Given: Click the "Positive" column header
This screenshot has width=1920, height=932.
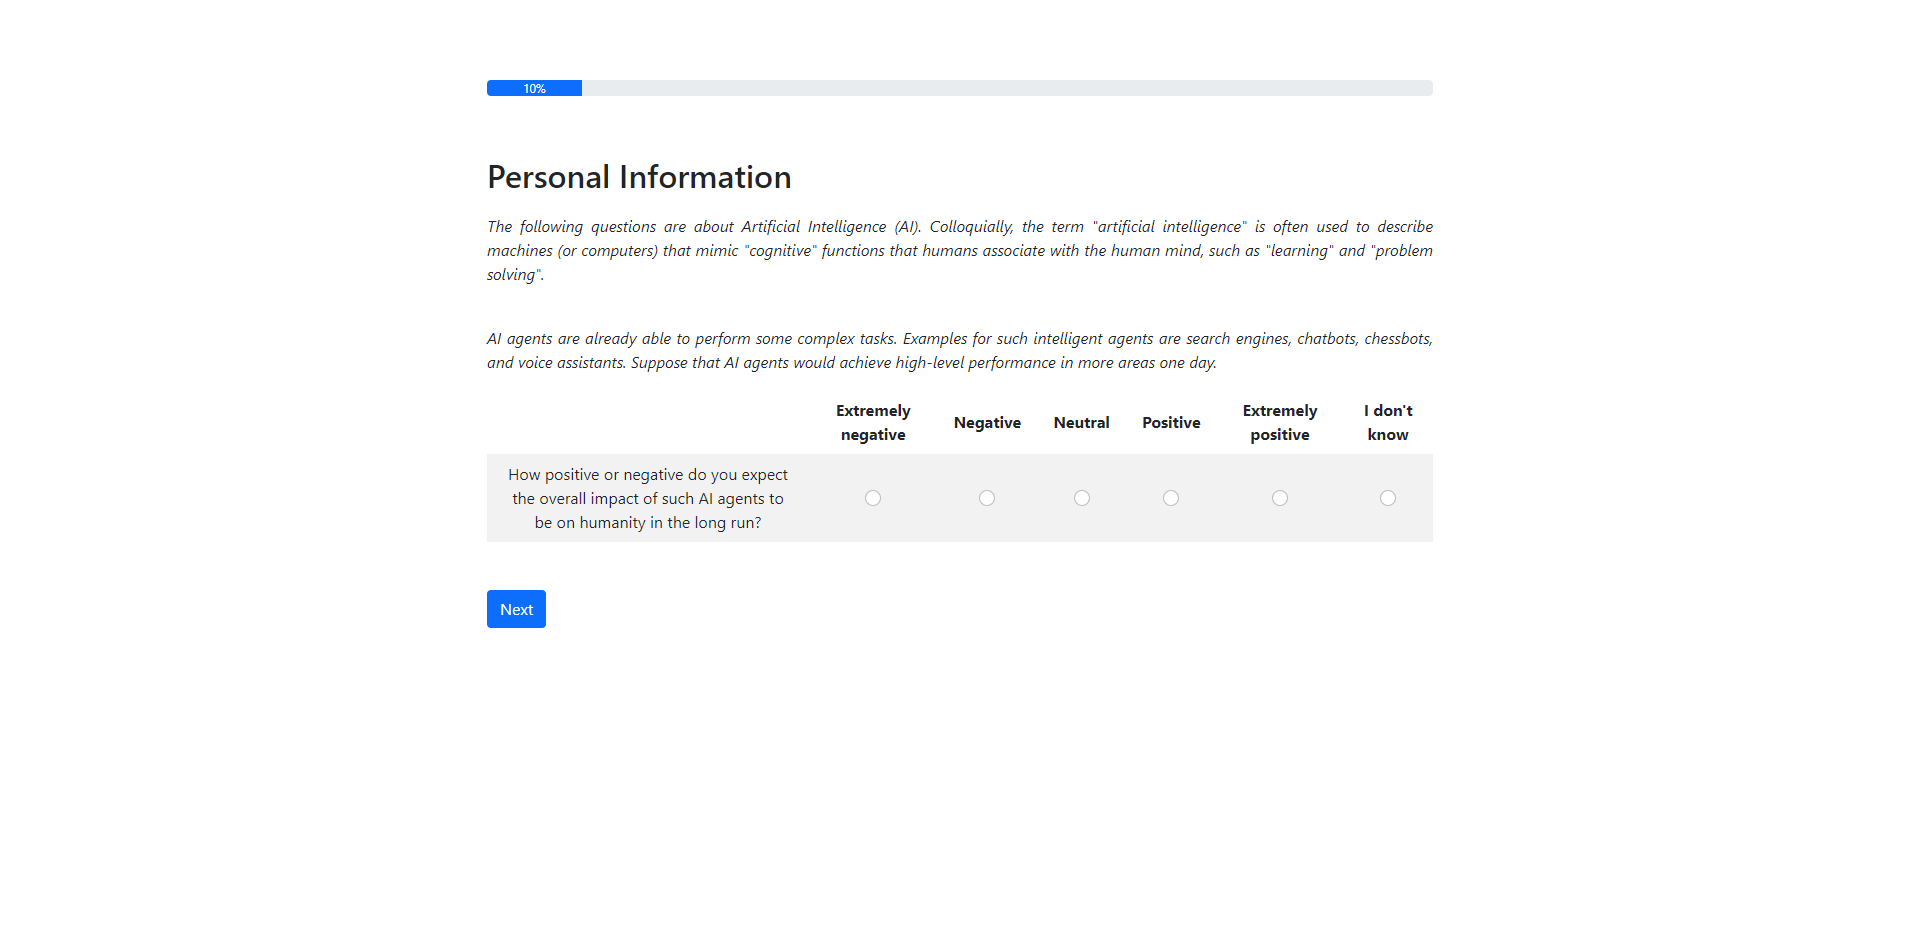Looking at the screenshot, I should point(1171,422).
